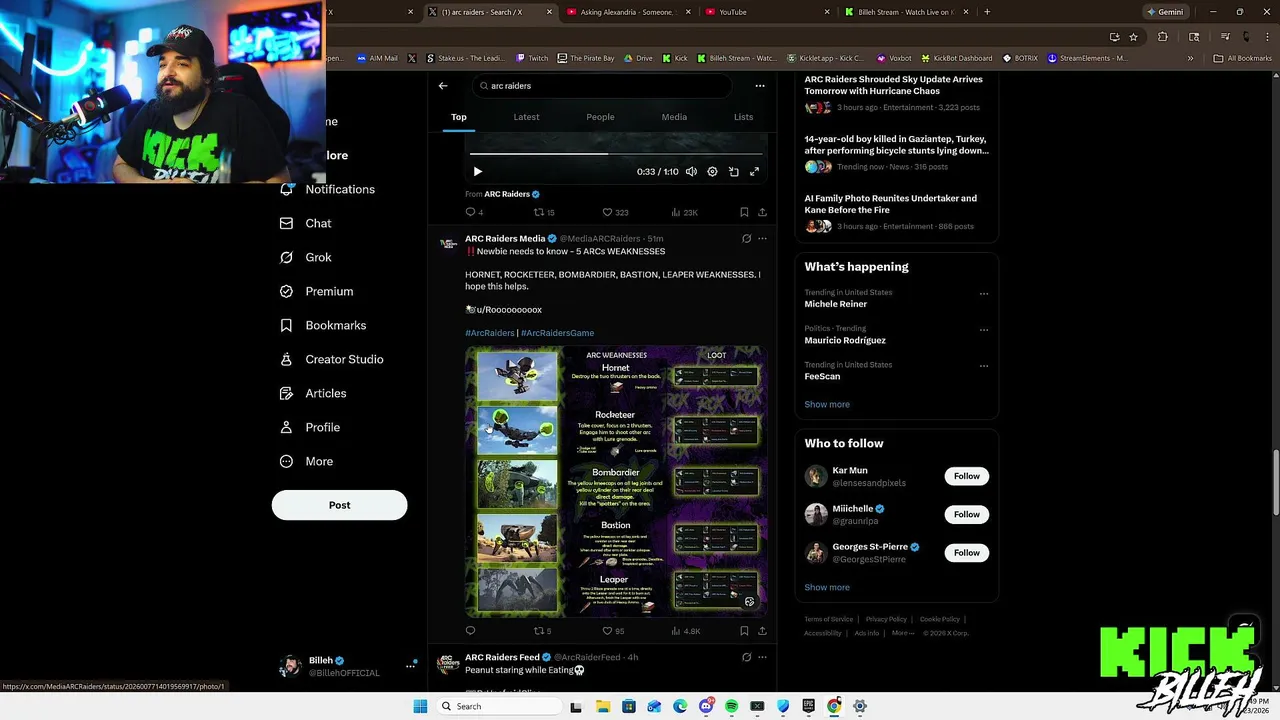Open Chat in the sidebar
Viewport: 1280px width, 720px height.
[306, 223]
